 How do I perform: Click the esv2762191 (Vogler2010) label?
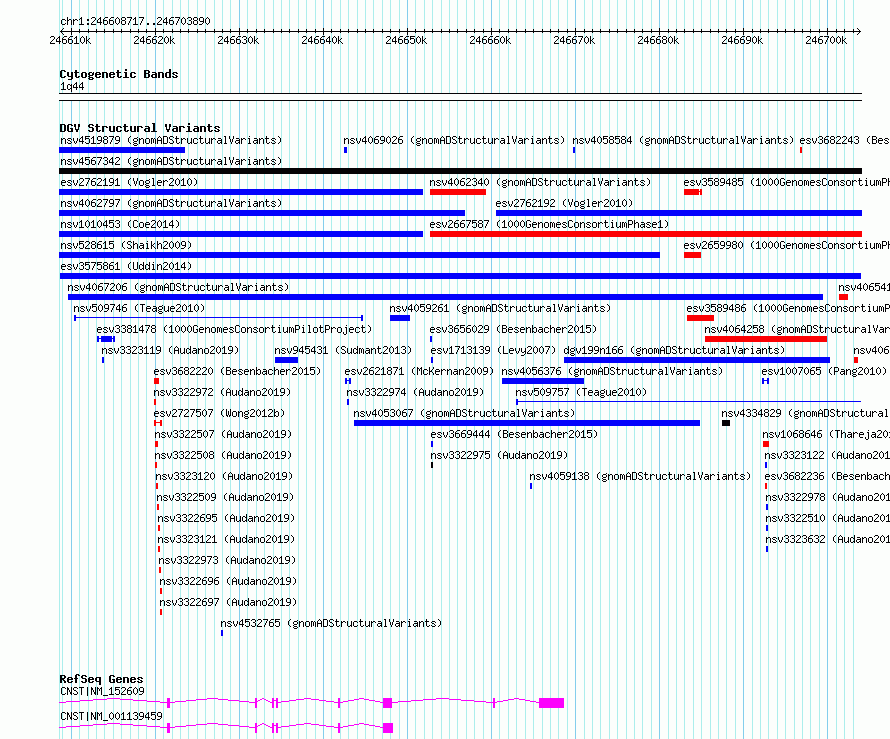tap(129, 182)
